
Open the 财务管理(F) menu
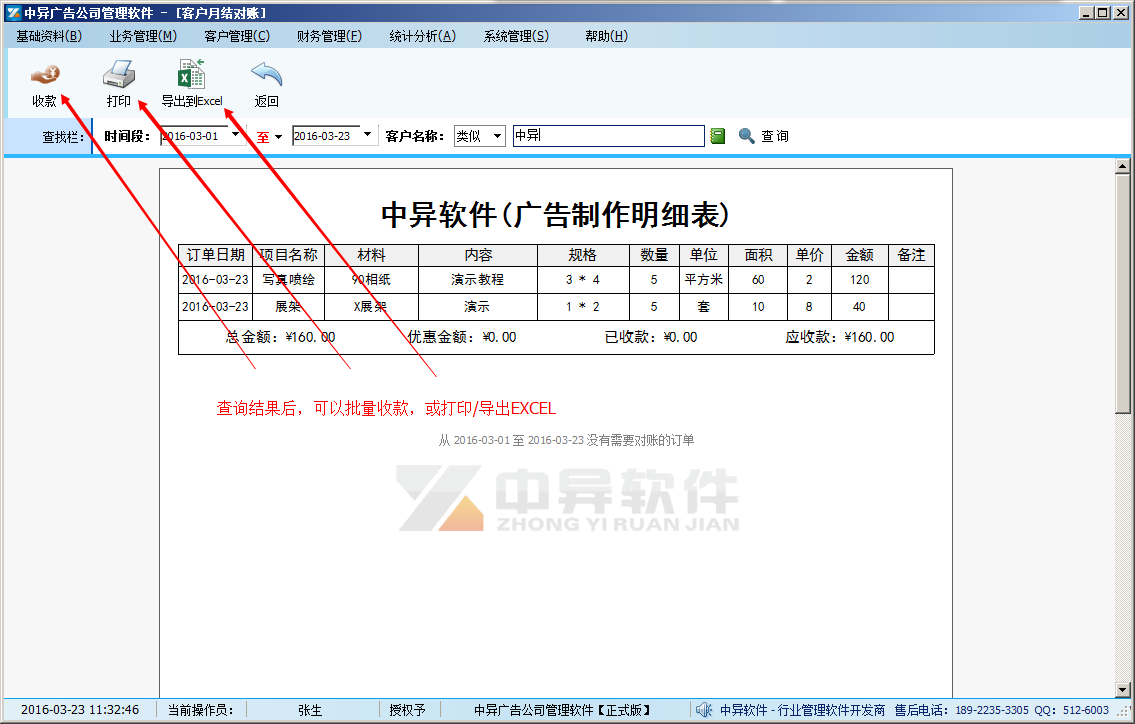329,35
